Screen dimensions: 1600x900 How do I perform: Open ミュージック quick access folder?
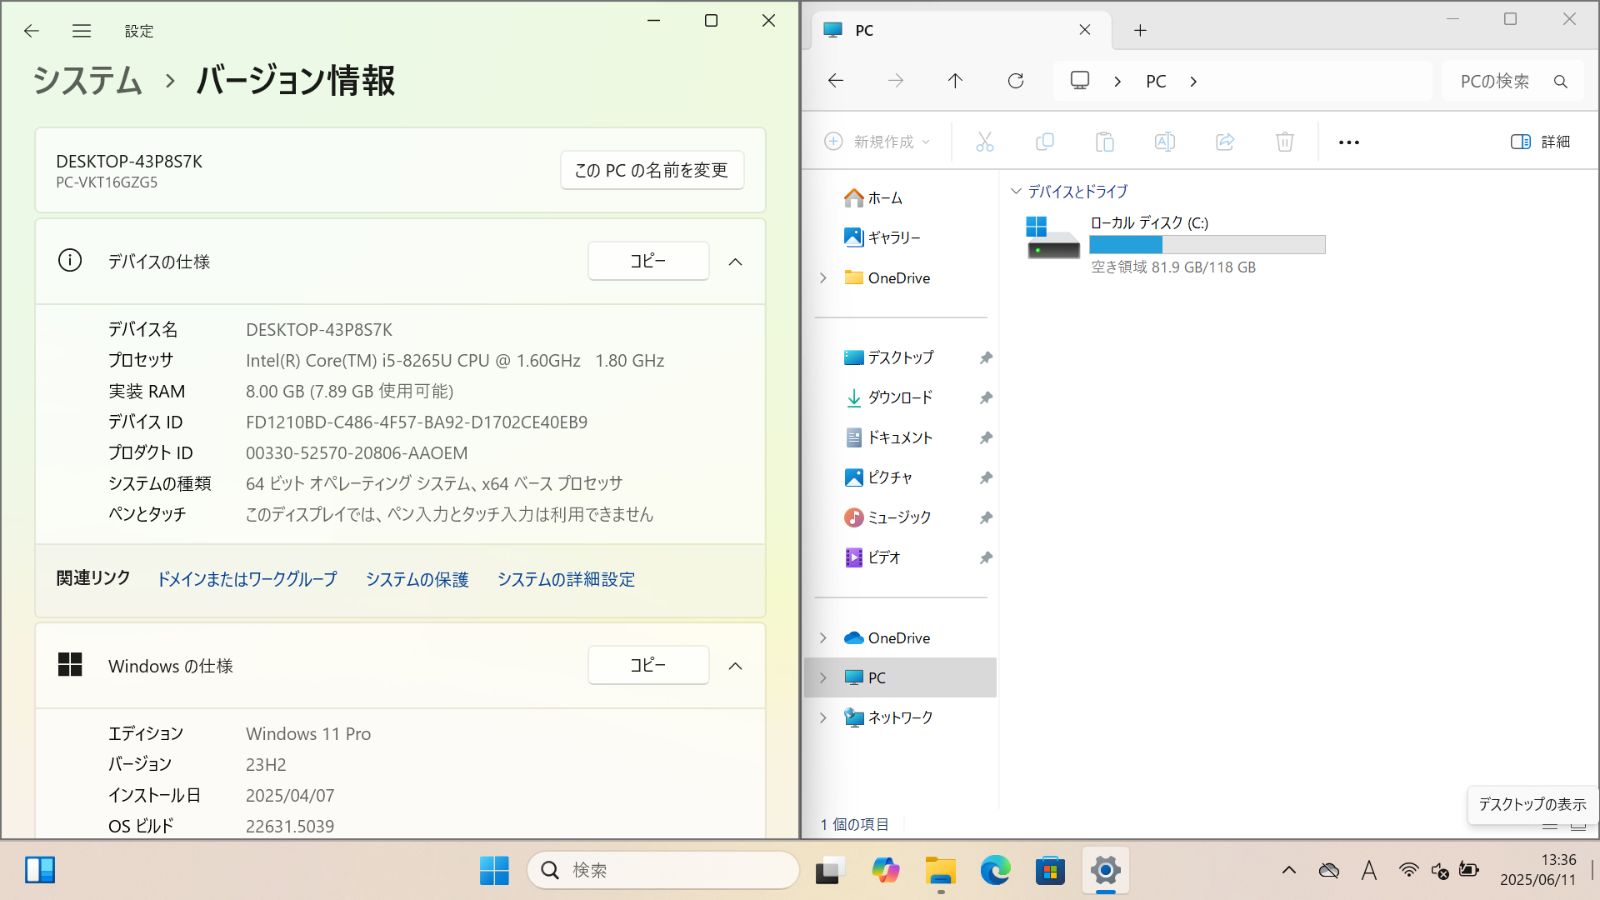[x=887, y=518]
